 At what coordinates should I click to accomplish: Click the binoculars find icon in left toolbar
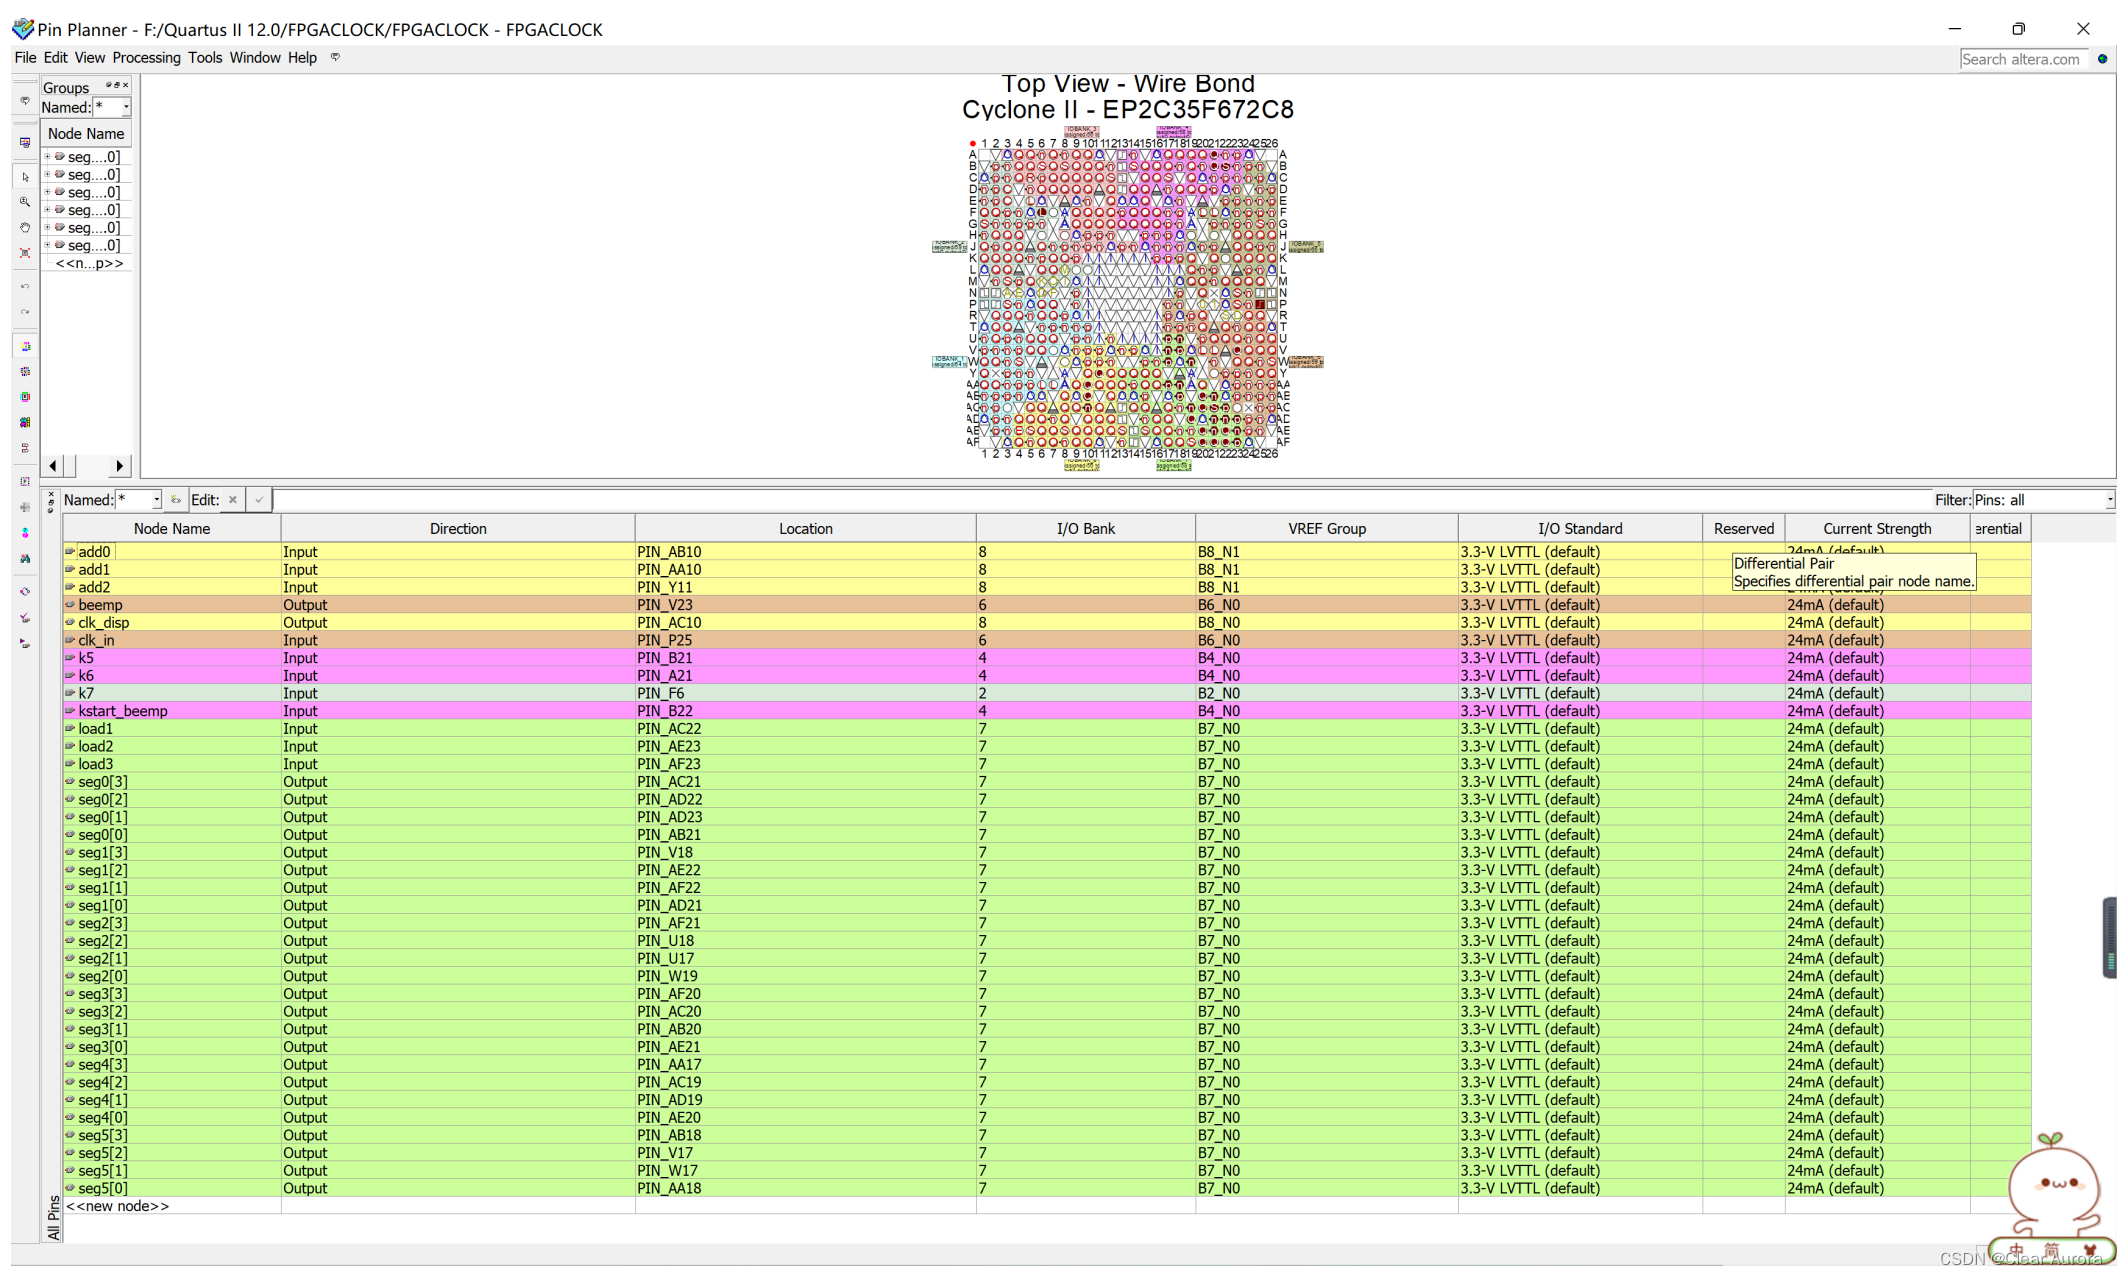[x=25, y=559]
